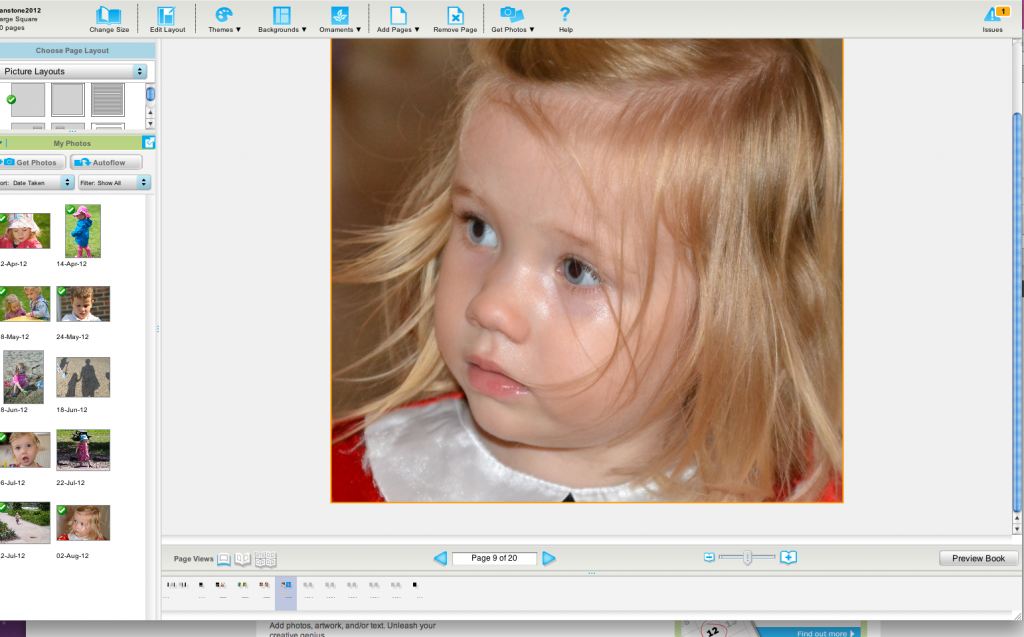Select the 6-Jul-12 baby photo thumbnail

(25, 450)
